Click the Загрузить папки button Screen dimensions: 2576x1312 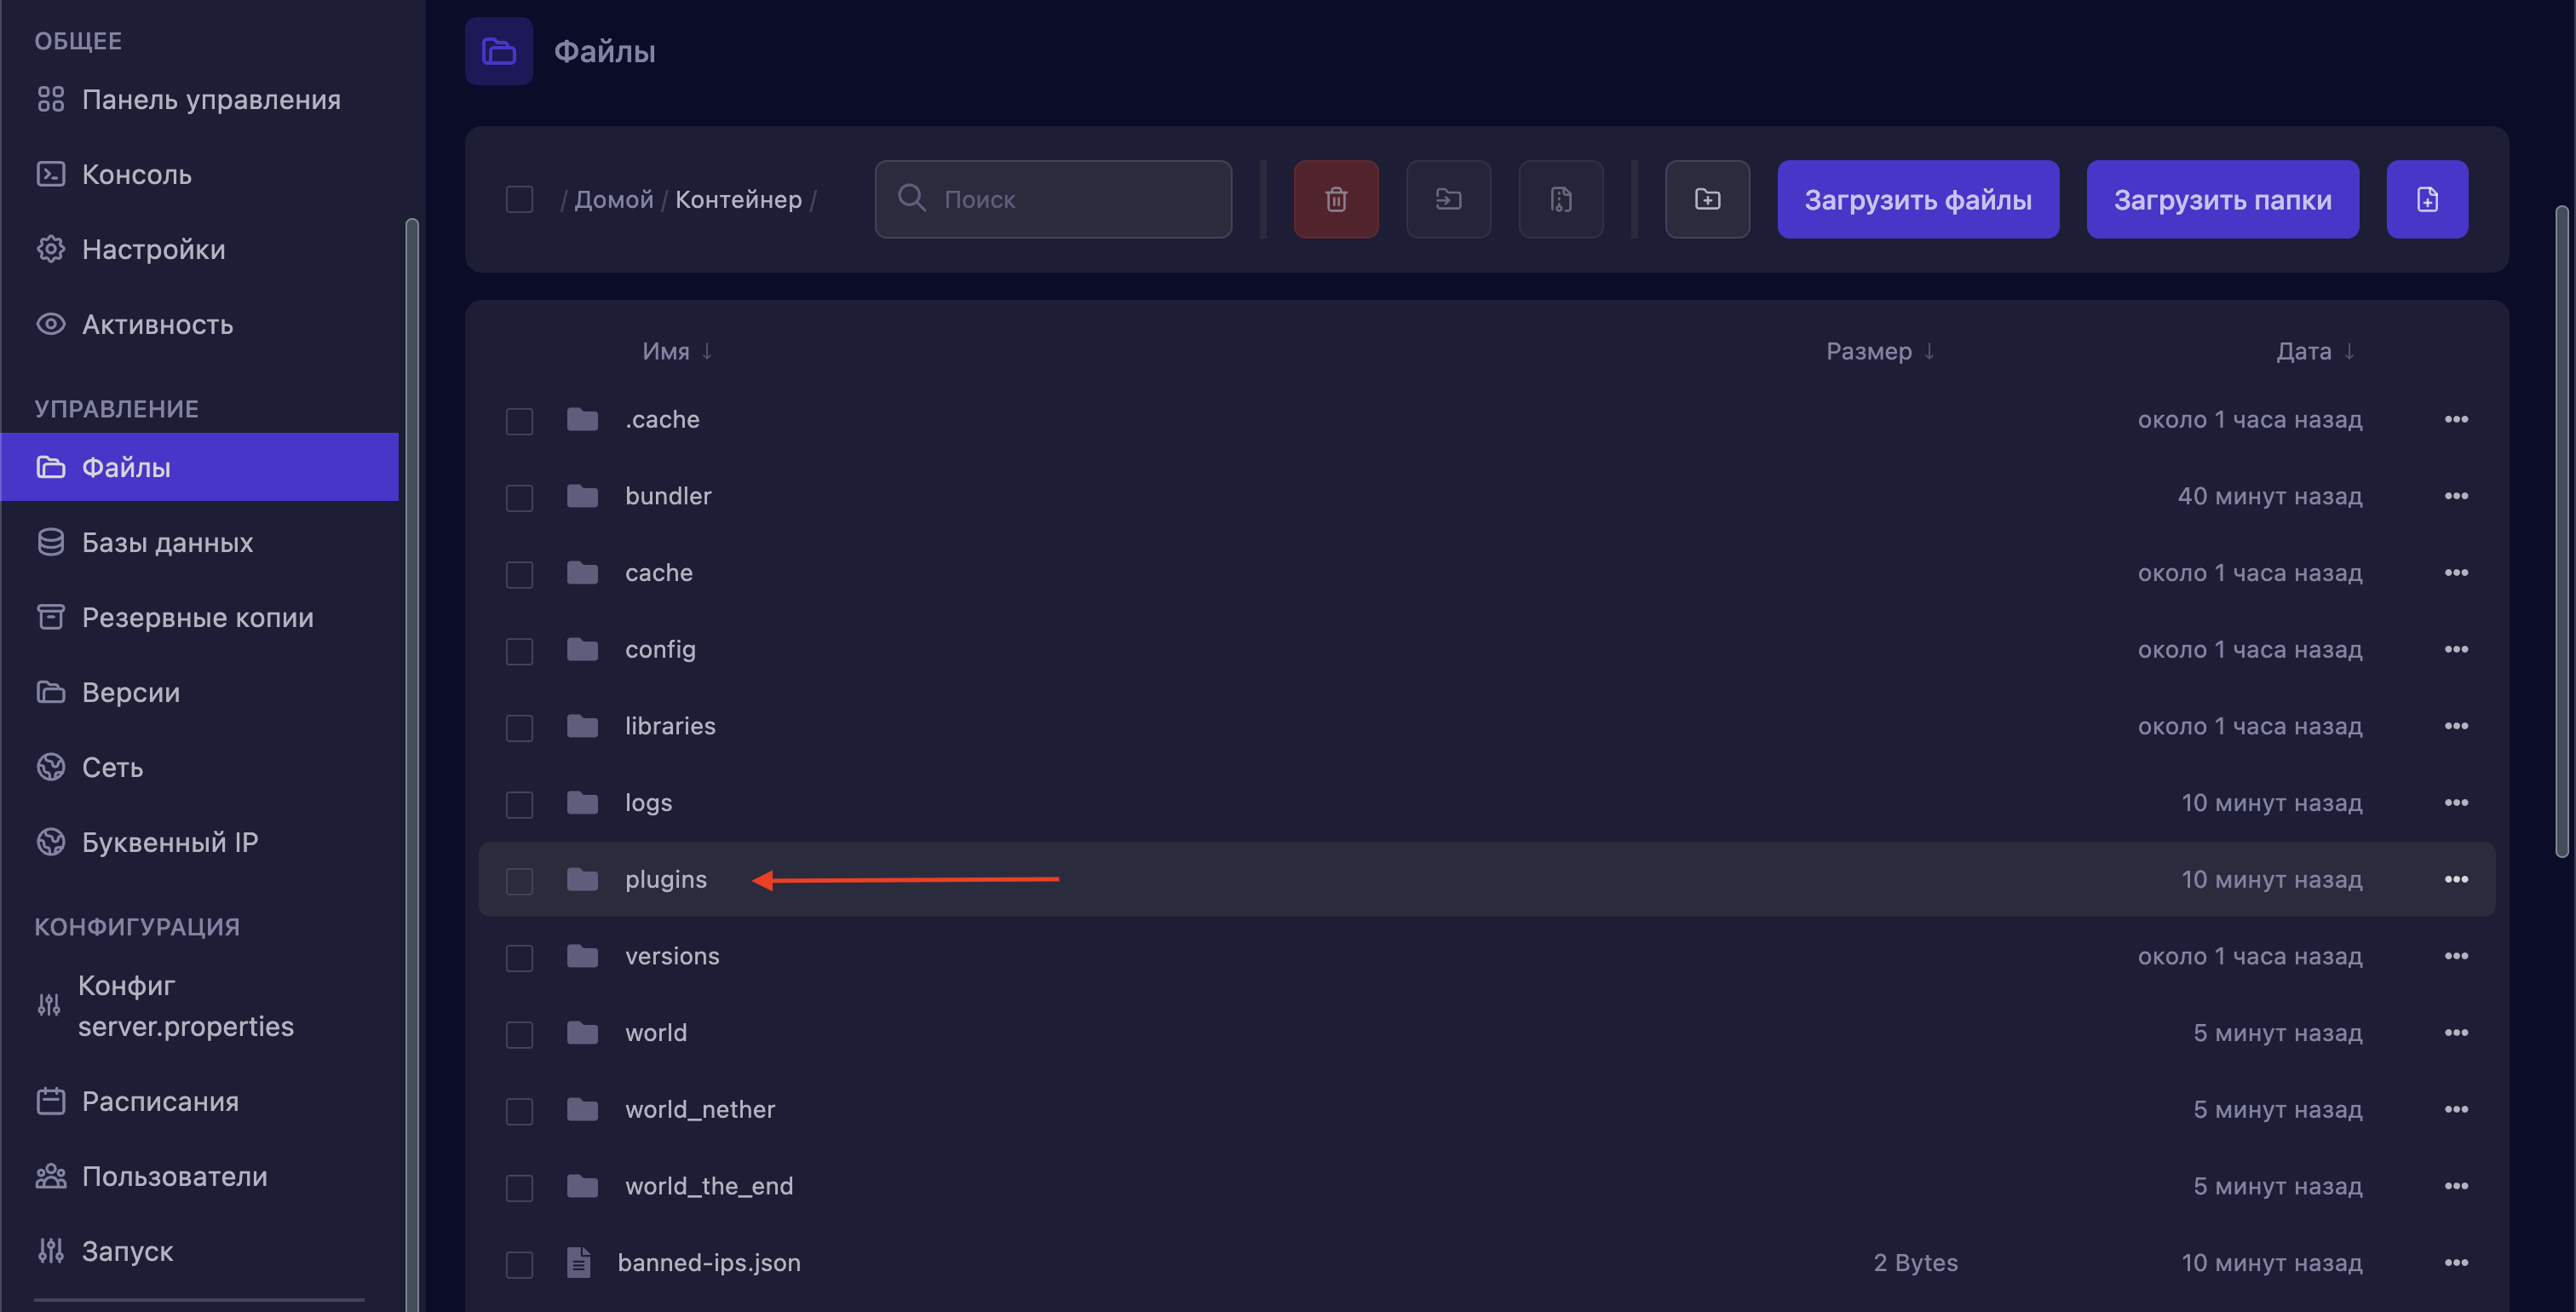2221,199
